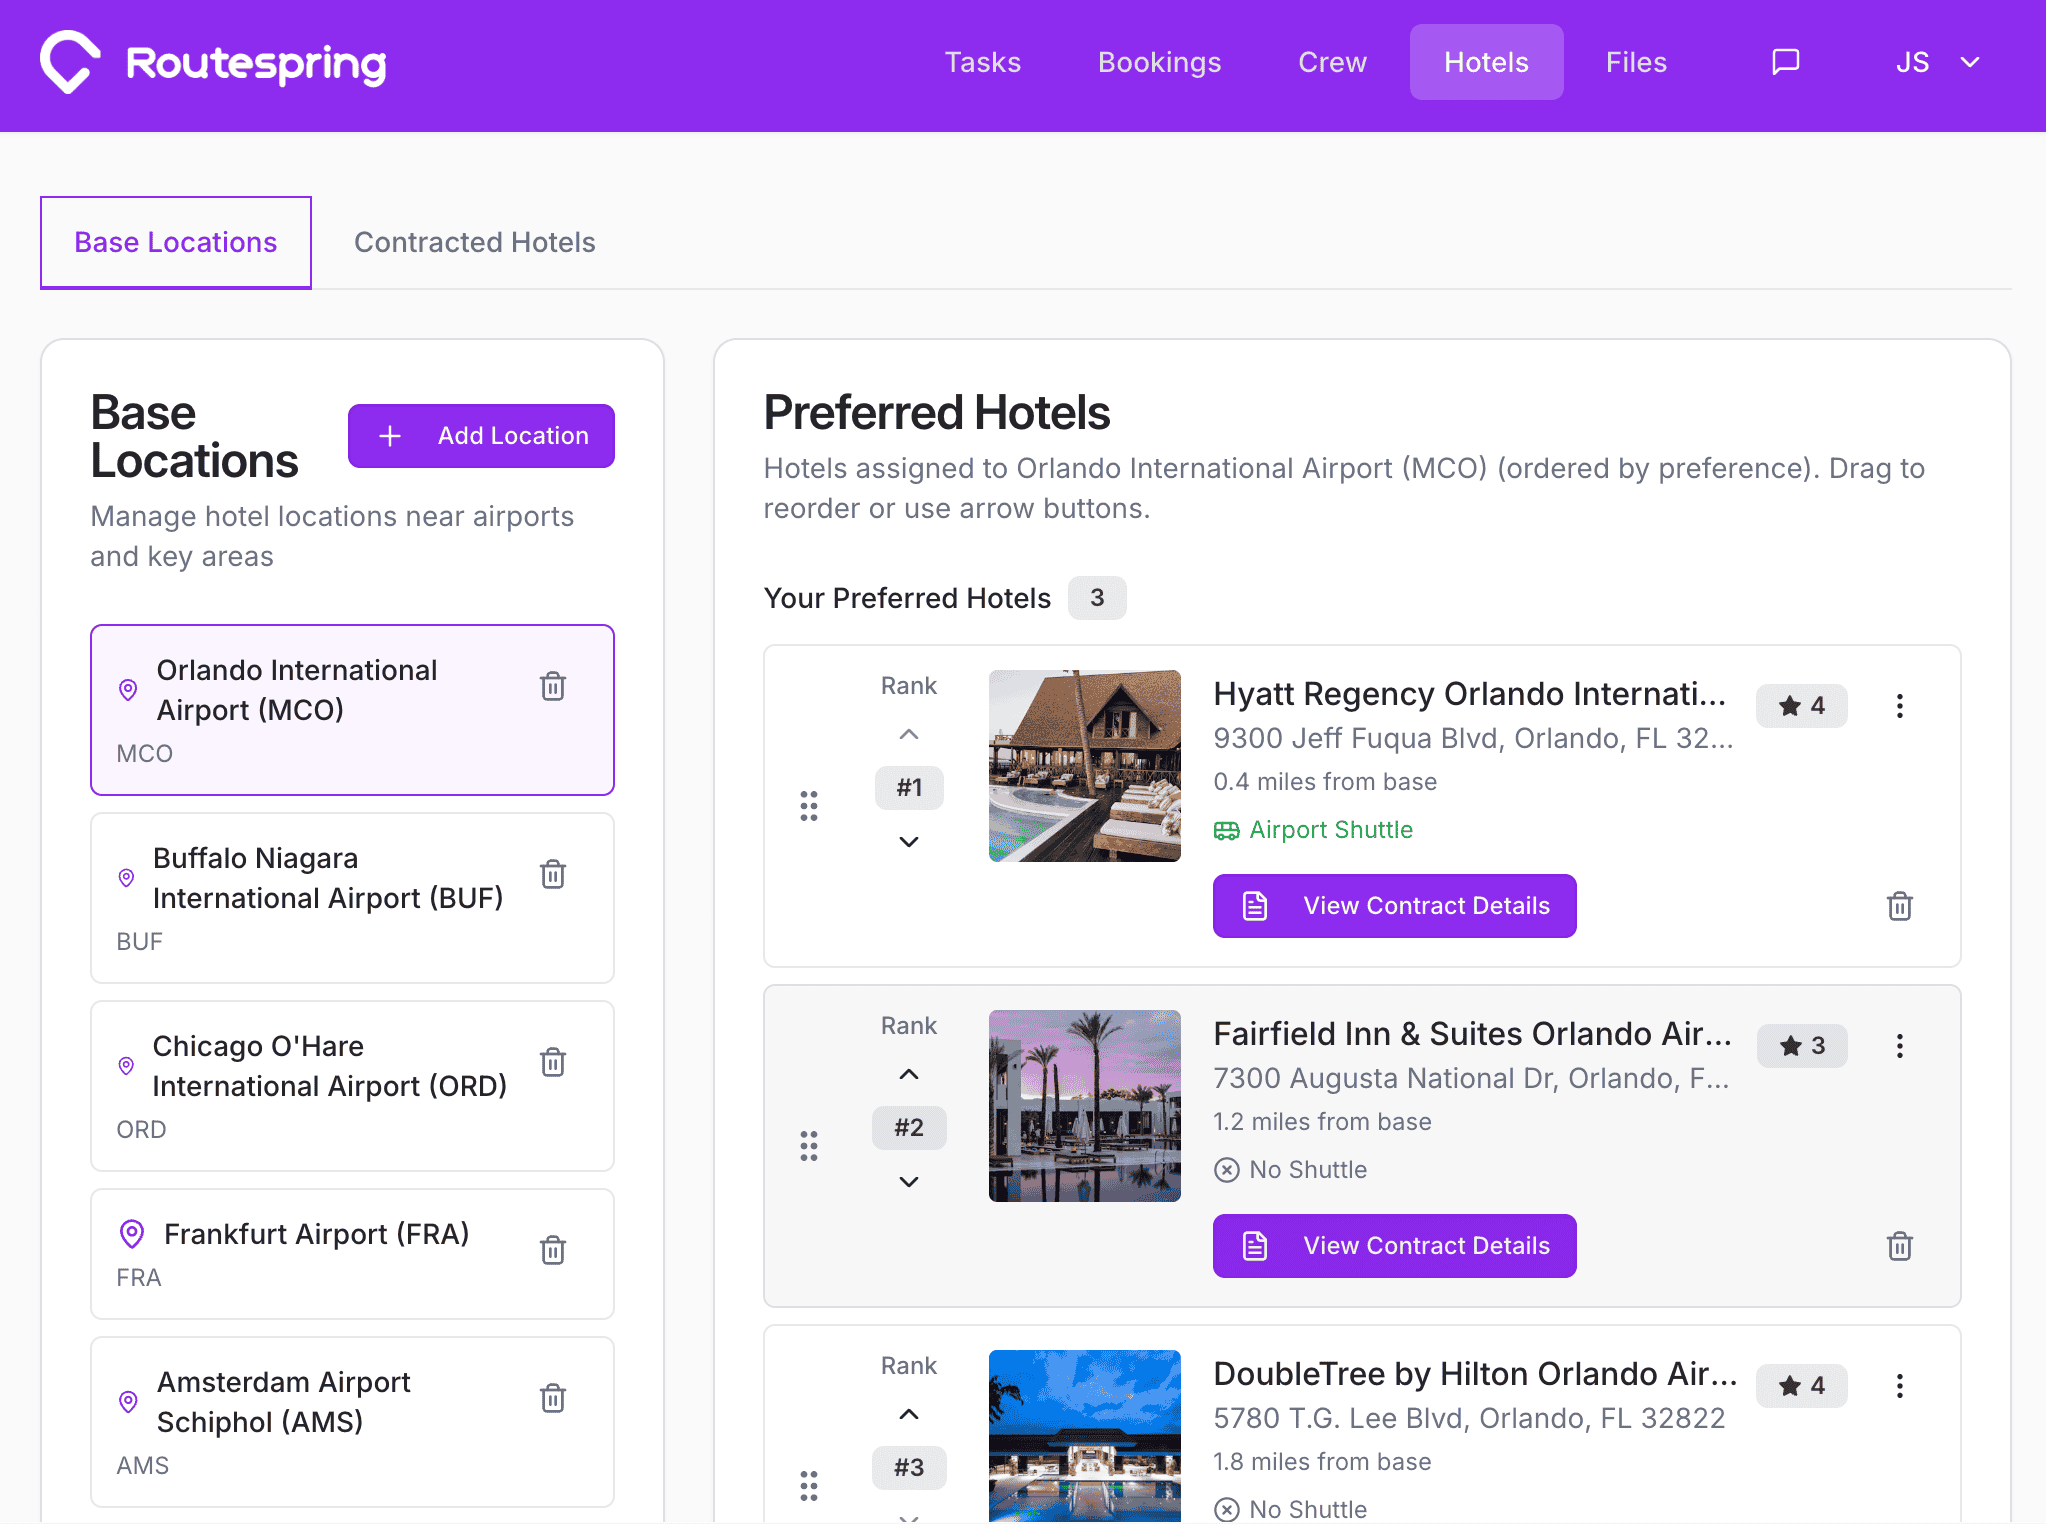This screenshot has height=1524, width=2046.
Task: Open the Bookings menu item
Action: (x=1159, y=61)
